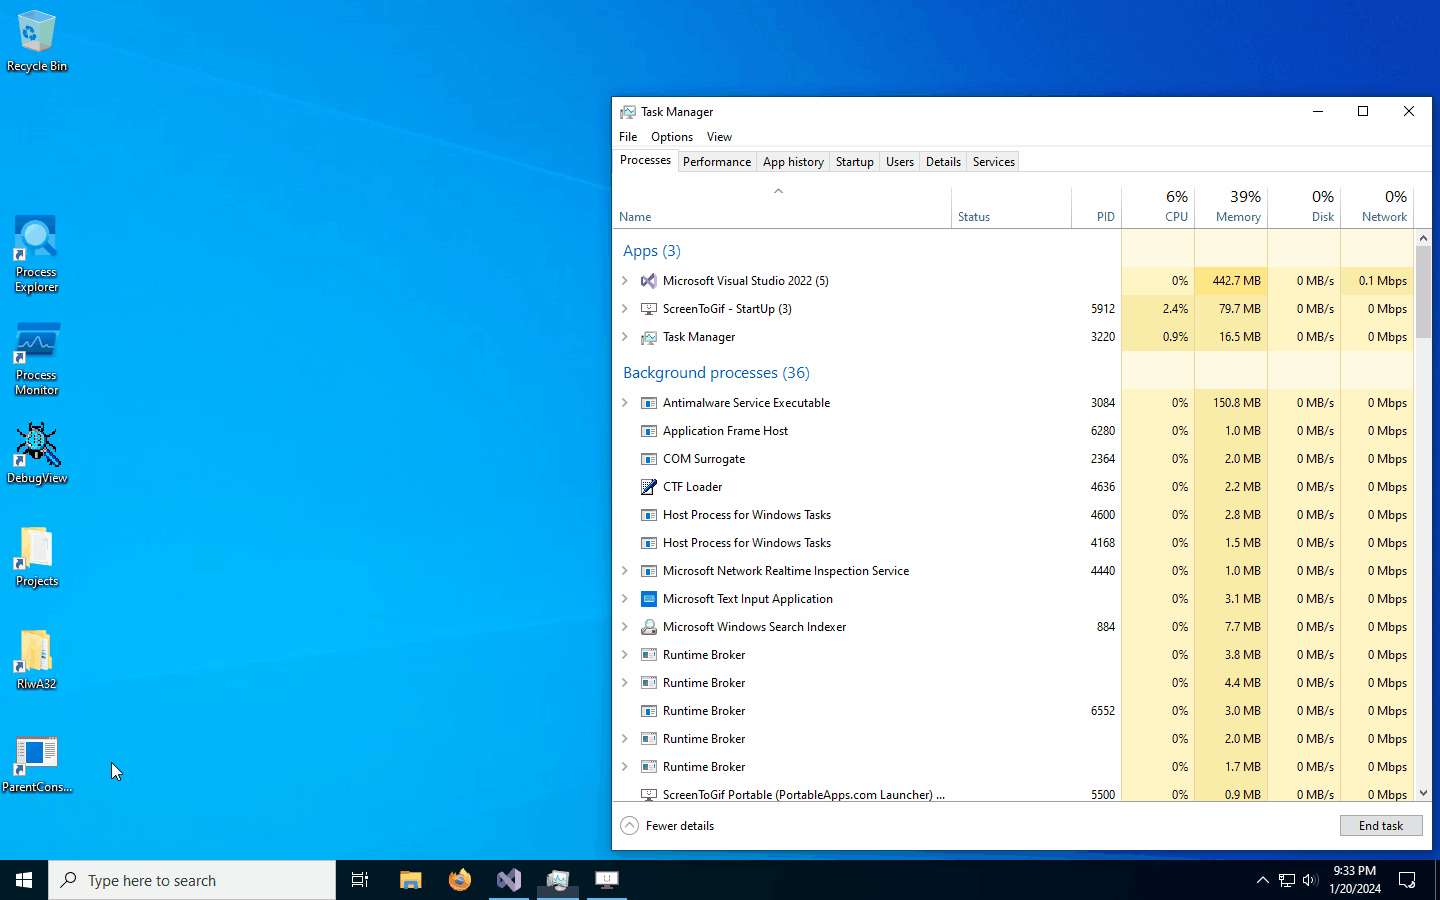This screenshot has width=1440, height=900.
Task: Open the notification center icon
Action: (1407, 880)
